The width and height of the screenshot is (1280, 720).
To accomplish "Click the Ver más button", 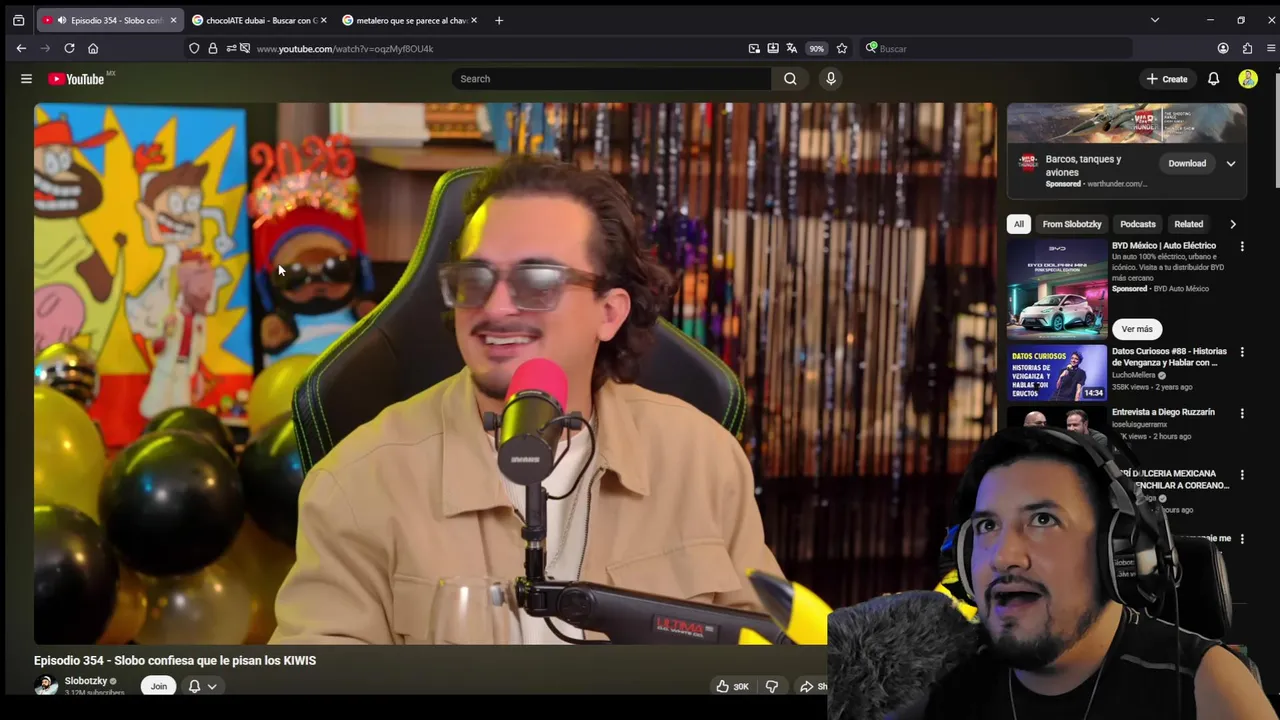I will point(1137,329).
